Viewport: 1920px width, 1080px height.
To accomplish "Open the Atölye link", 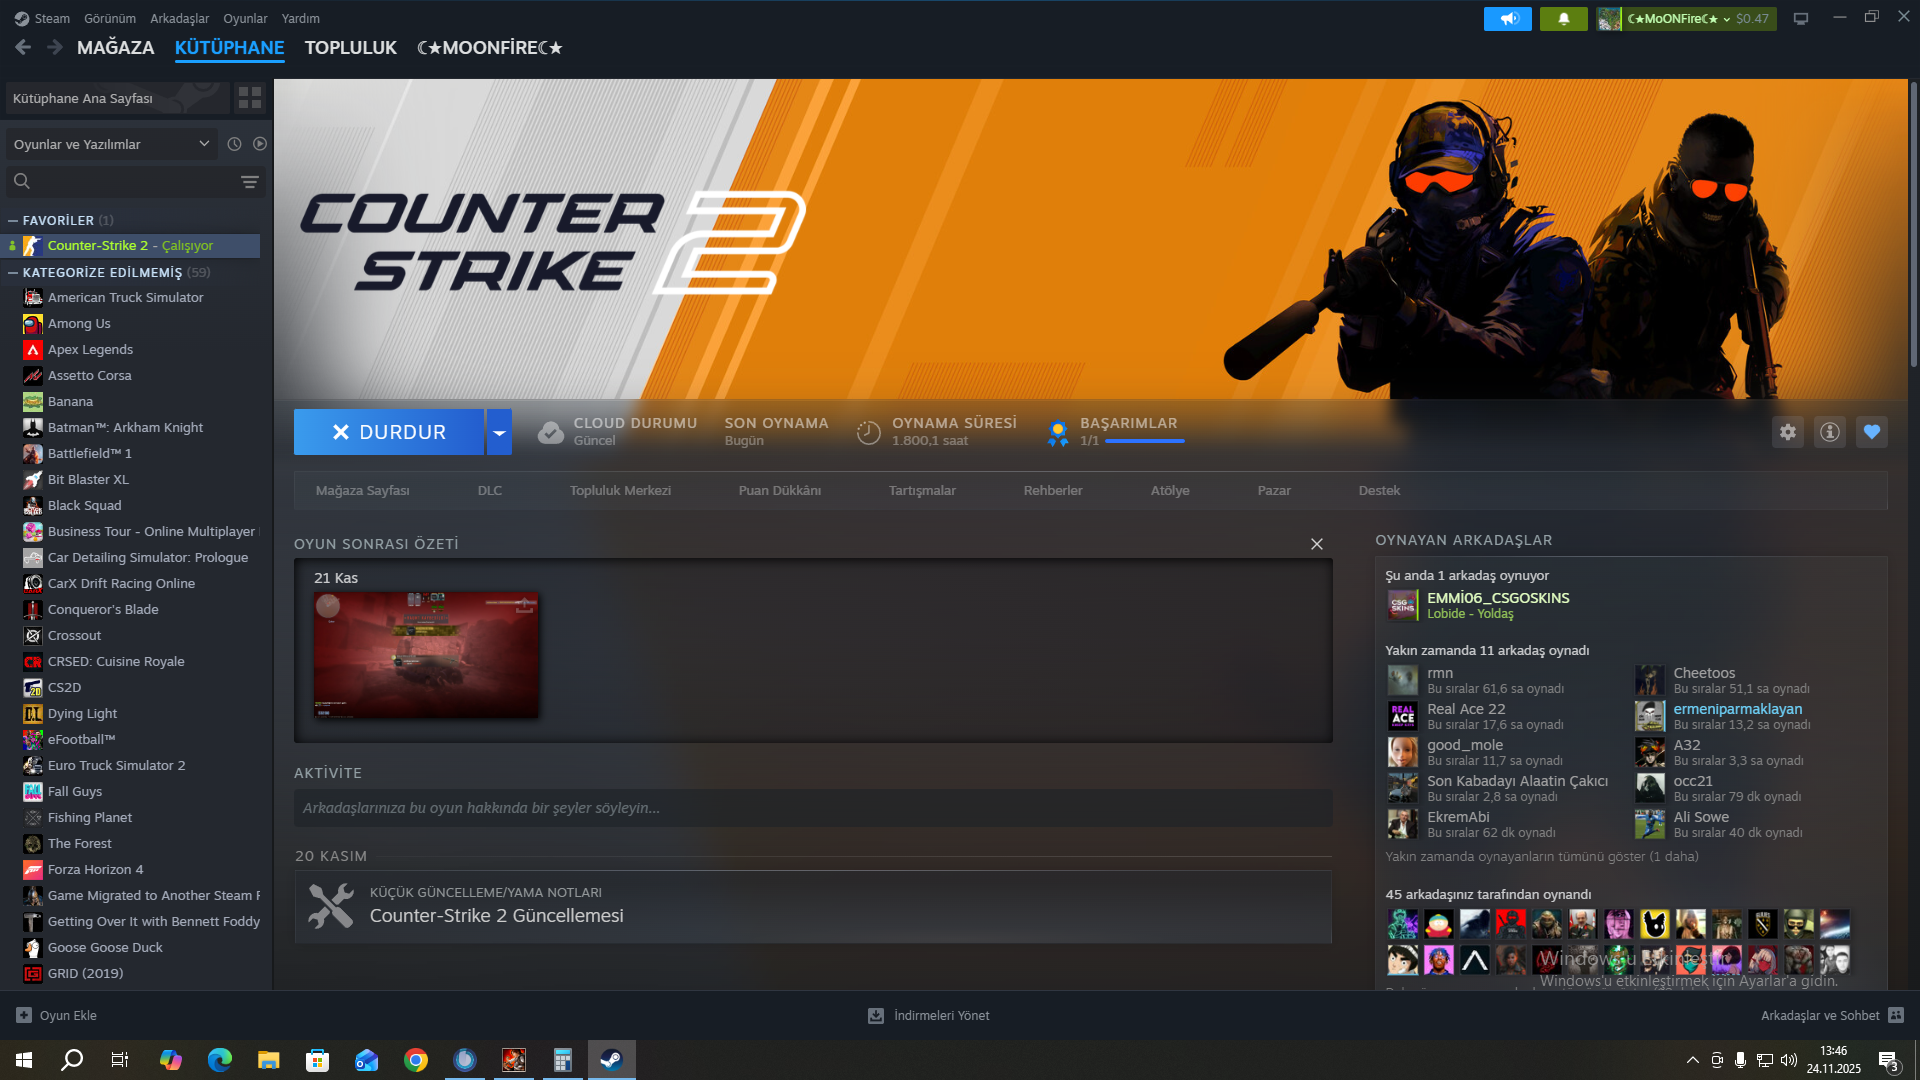I will (x=1170, y=491).
